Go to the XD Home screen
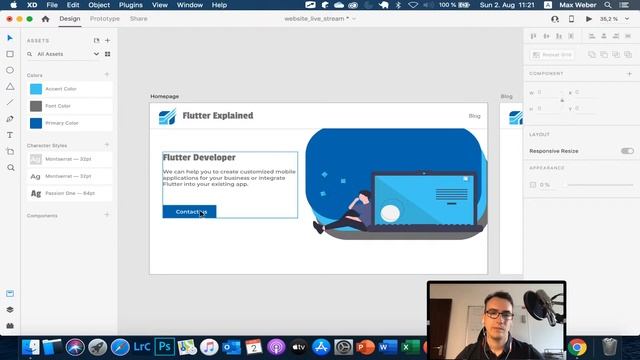The width and height of the screenshot is (640, 360). (x=45, y=19)
